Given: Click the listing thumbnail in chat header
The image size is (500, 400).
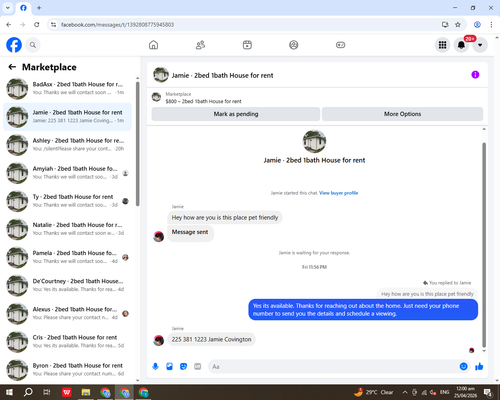Looking at the screenshot, I should click(161, 75).
